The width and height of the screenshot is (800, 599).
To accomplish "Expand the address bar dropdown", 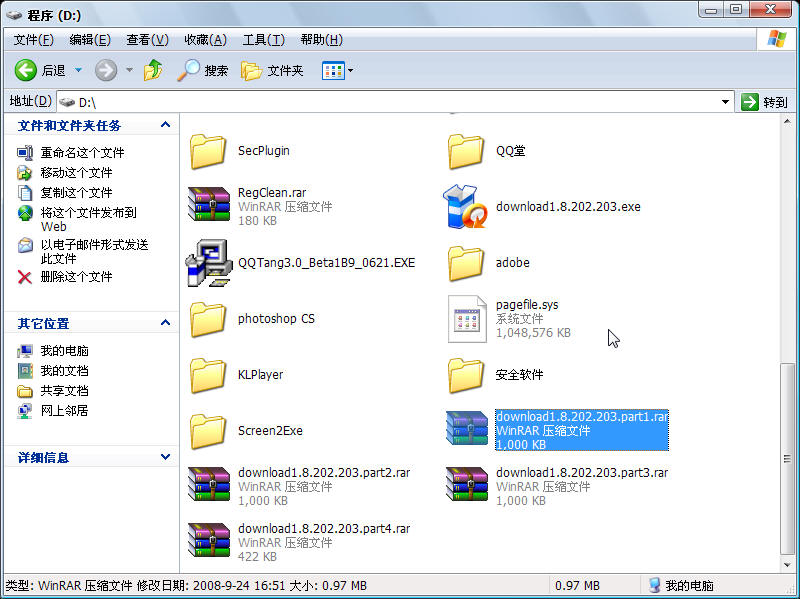I will coord(725,102).
